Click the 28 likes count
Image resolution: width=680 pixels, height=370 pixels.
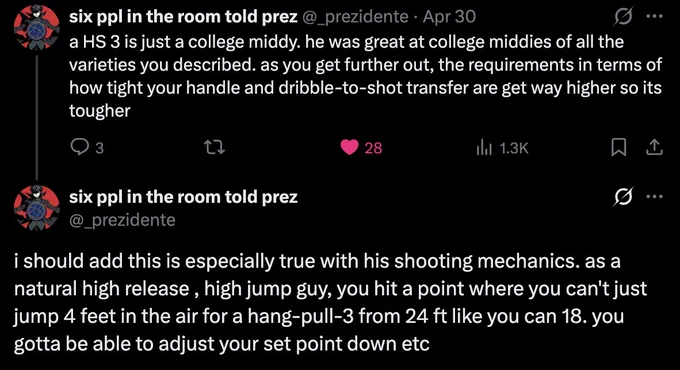click(x=373, y=148)
